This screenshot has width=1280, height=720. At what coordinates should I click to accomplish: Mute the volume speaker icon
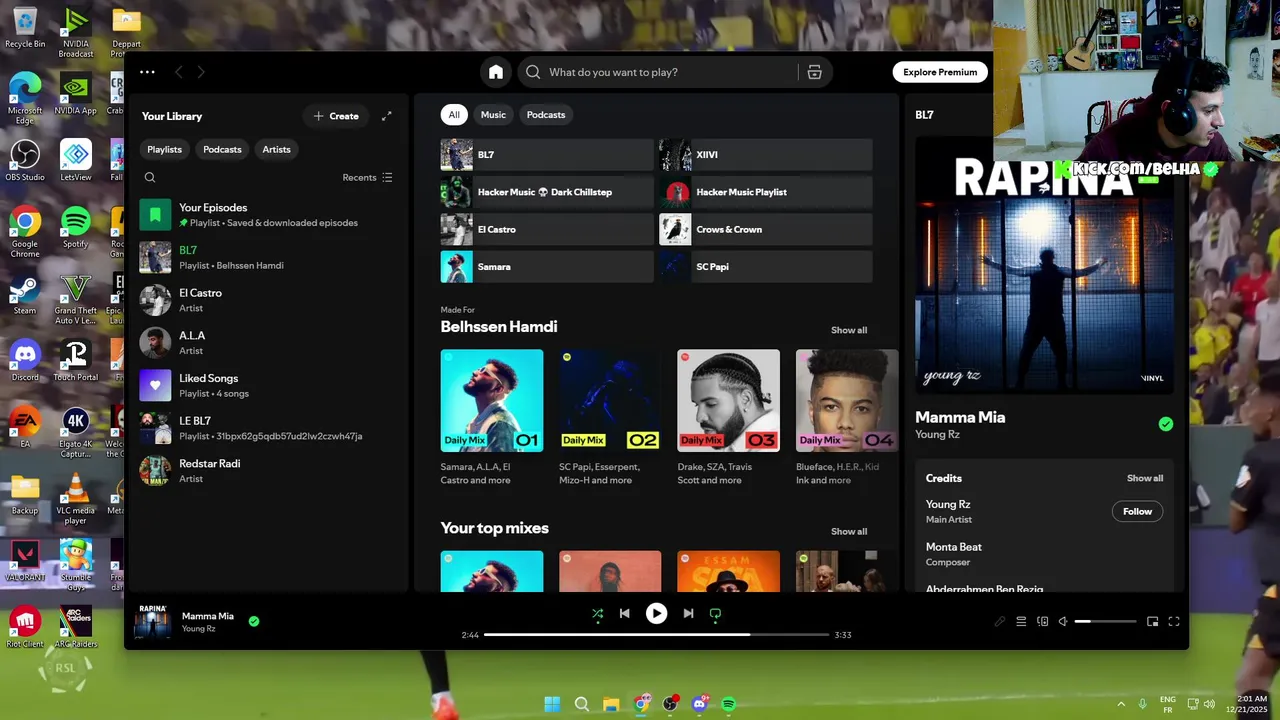(x=1063, y=621)
